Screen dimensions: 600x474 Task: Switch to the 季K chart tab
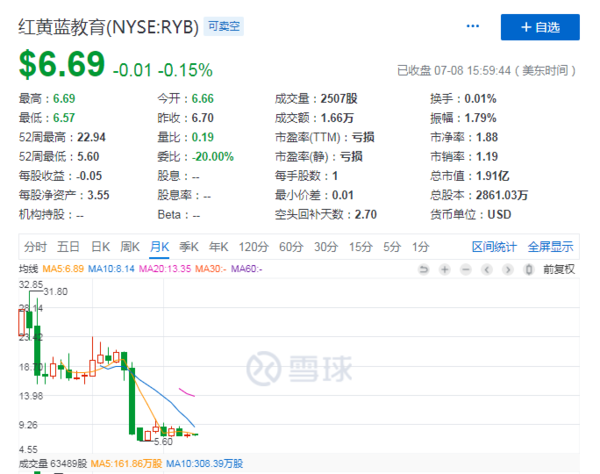pyautogui.click(x=189, y=247)
